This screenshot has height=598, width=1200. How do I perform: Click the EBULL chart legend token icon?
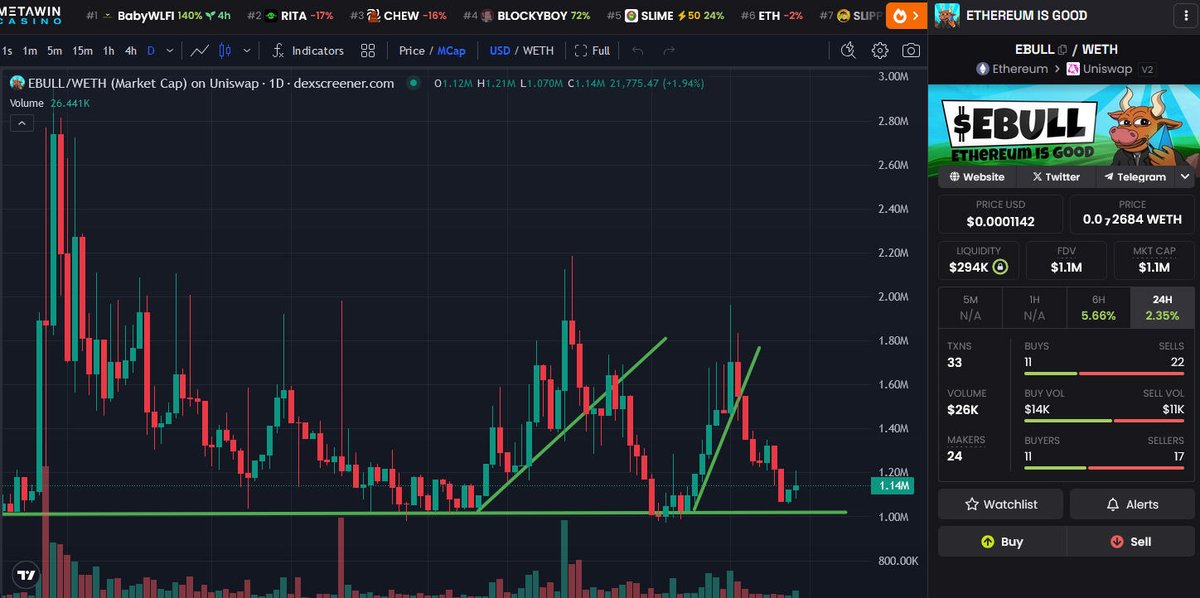pos(17,83)
